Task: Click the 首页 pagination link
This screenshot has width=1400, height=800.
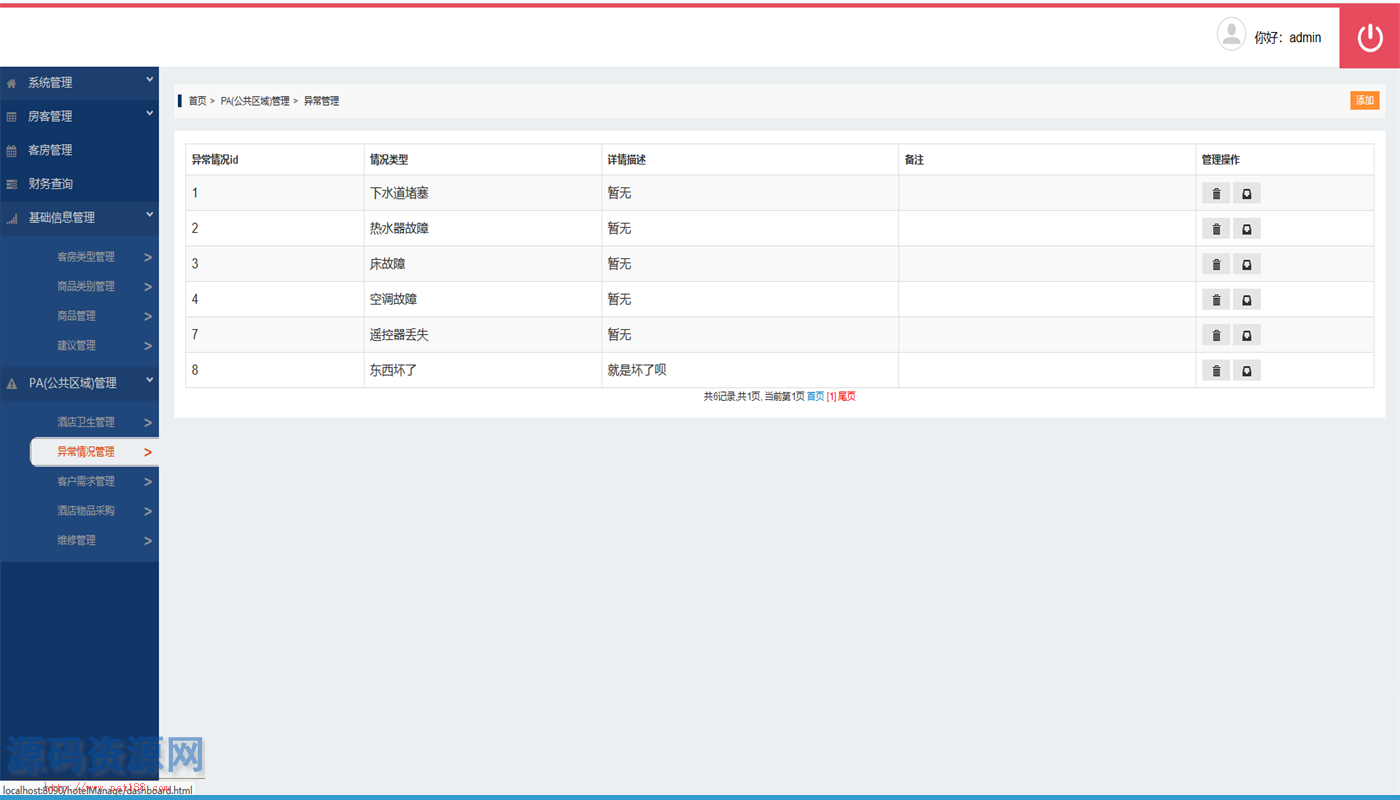Action: click(x=815, y=397)
